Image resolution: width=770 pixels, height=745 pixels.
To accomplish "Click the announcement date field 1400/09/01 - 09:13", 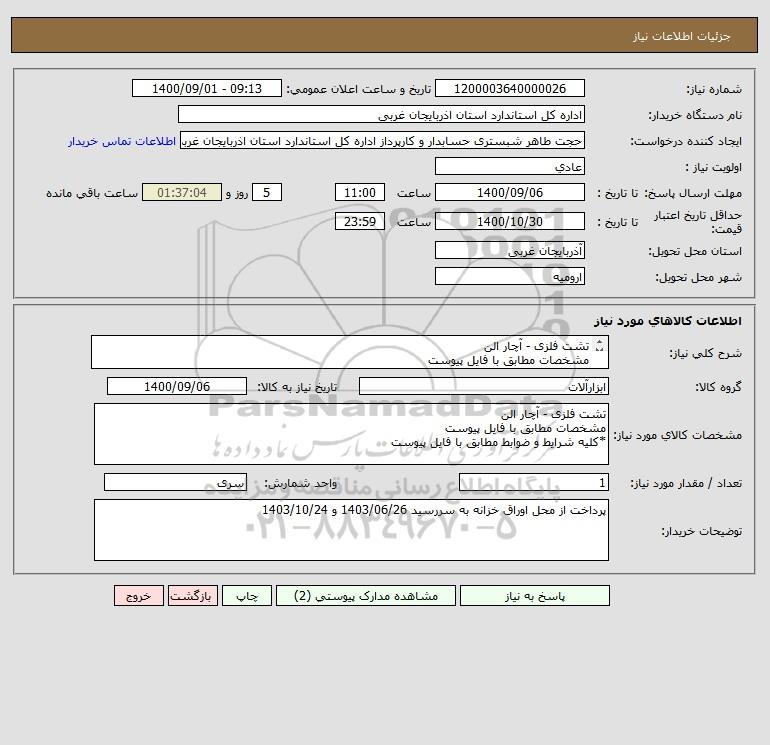I will coord(207,88).
